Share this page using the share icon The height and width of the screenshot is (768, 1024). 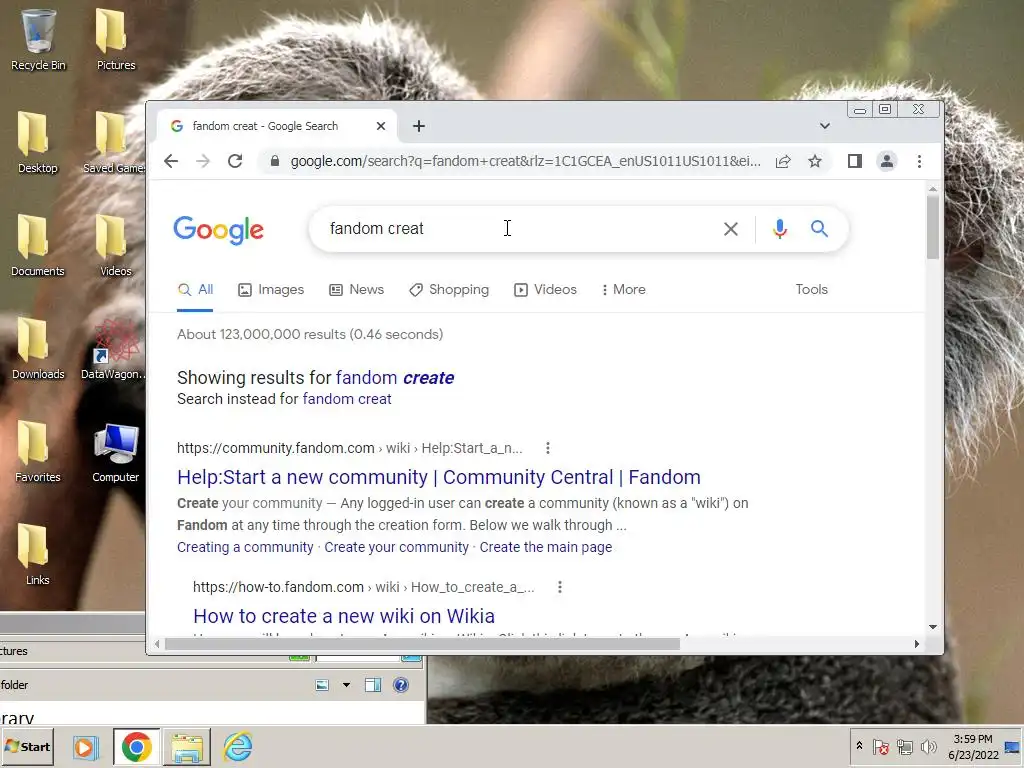pos(783,161)
